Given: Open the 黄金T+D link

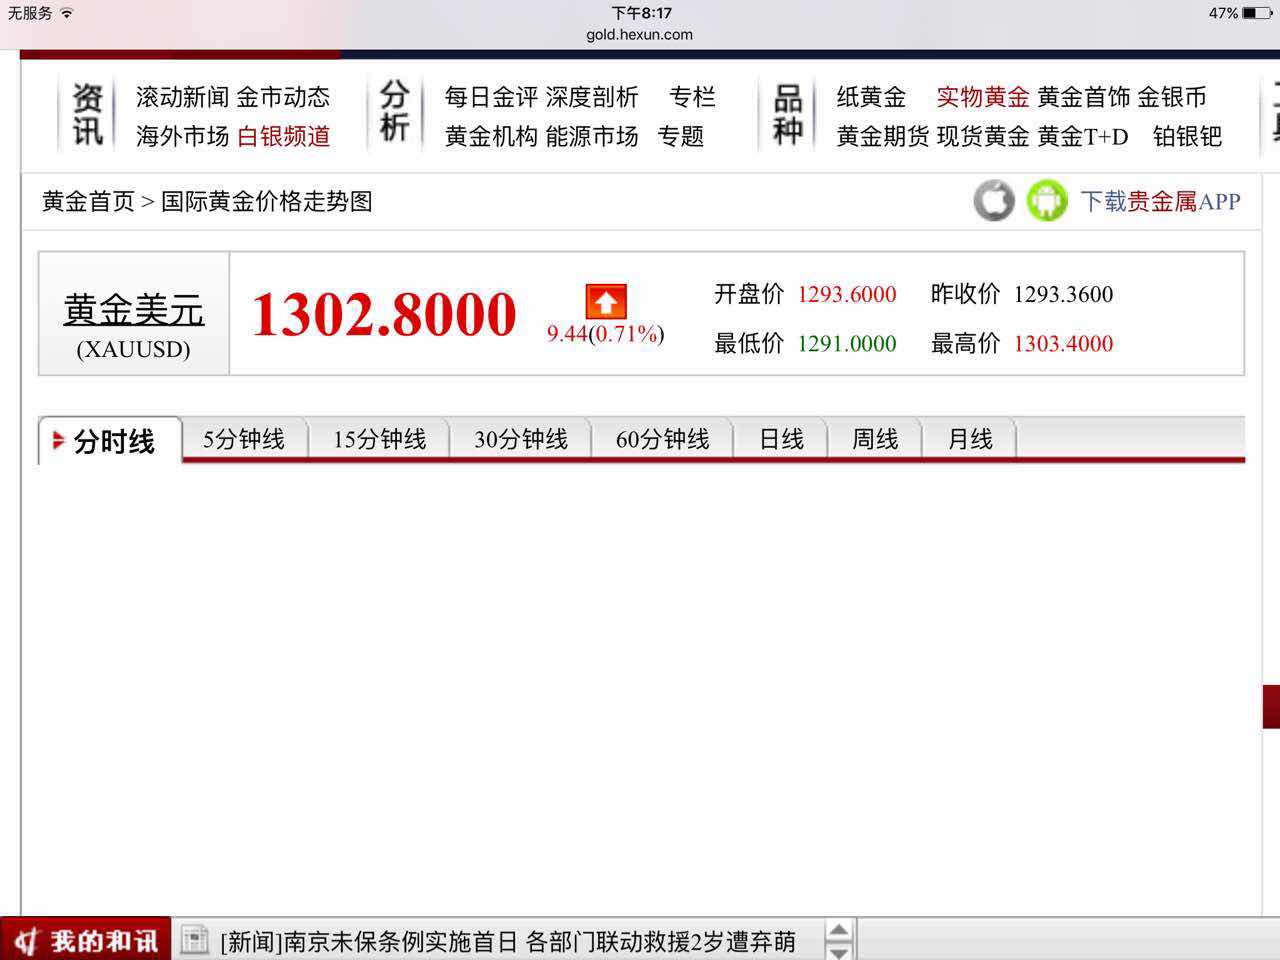Looking at the screenshot, I should pyautogui.click(x=1083, y=136).
